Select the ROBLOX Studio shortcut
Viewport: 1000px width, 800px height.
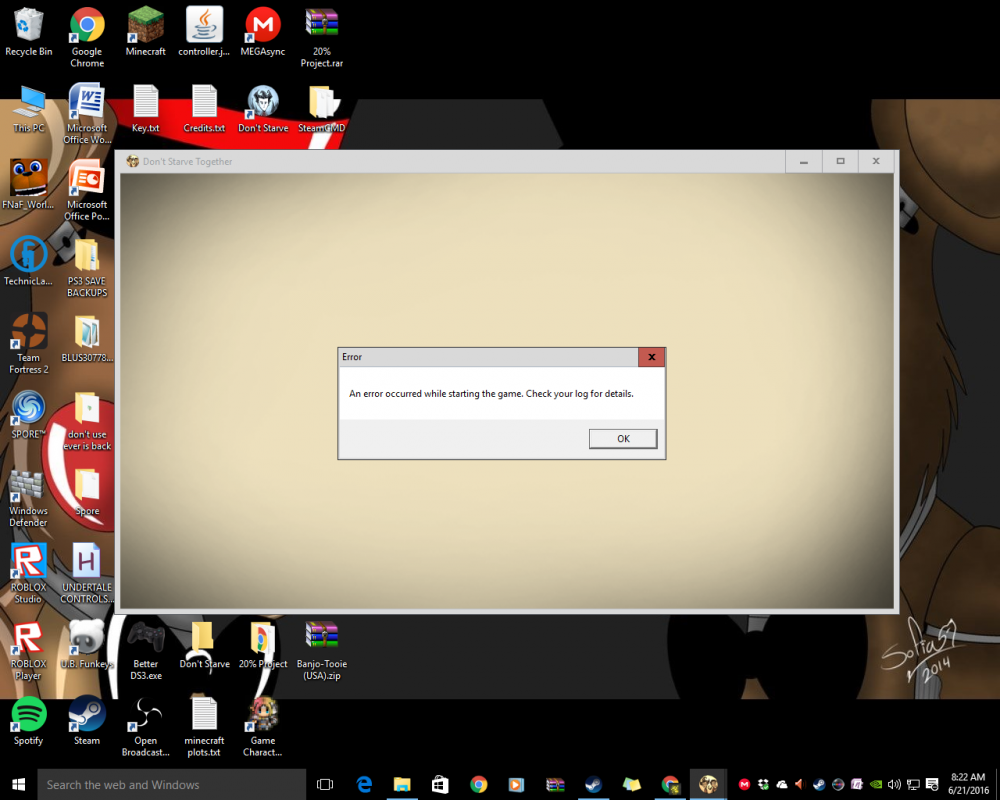click(29, 573)
